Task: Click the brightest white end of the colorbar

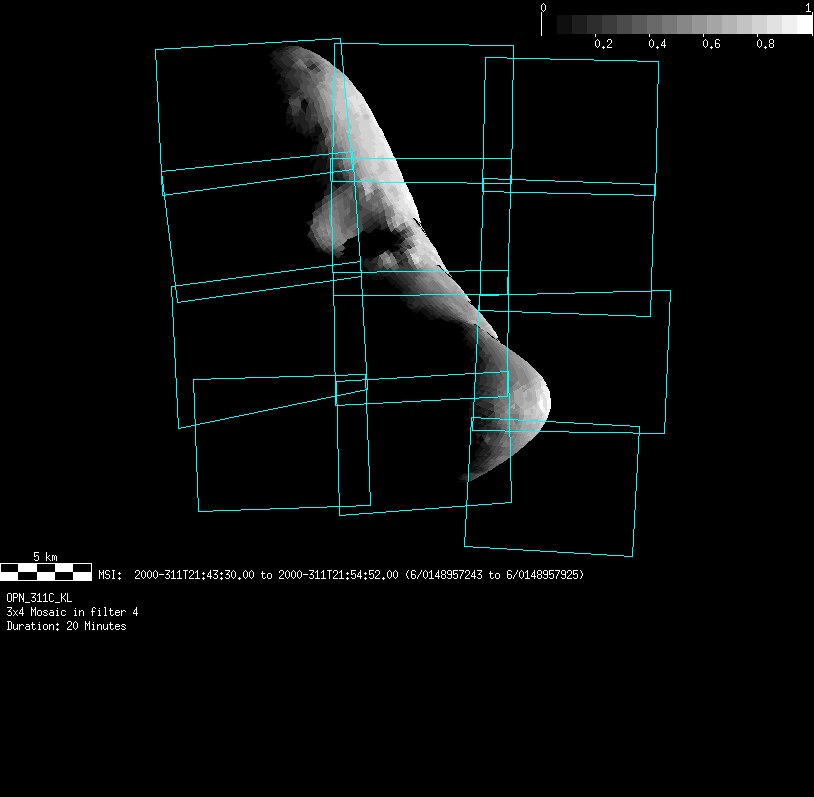Action: [x=805, y=25]
